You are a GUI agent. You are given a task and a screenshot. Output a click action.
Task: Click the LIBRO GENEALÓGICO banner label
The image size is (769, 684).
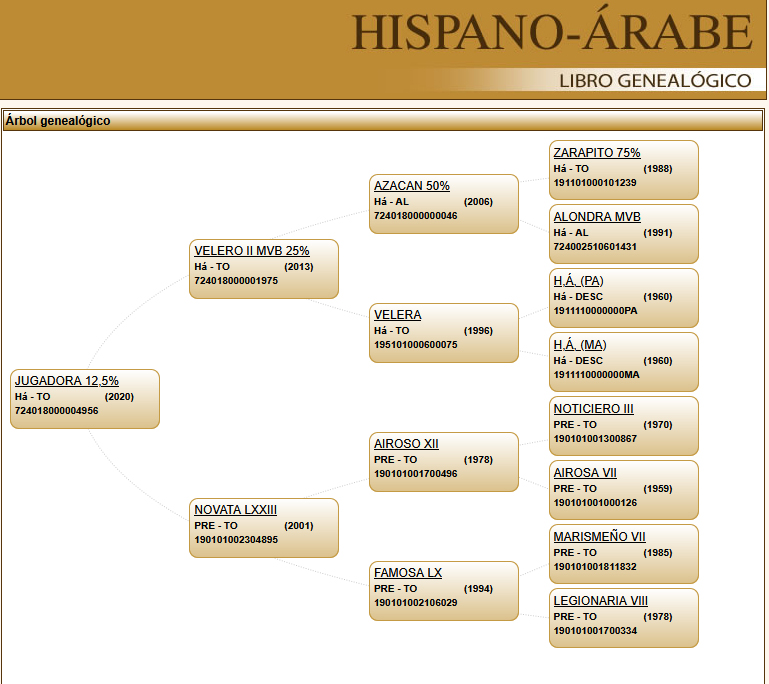click(x=654, y=80)
